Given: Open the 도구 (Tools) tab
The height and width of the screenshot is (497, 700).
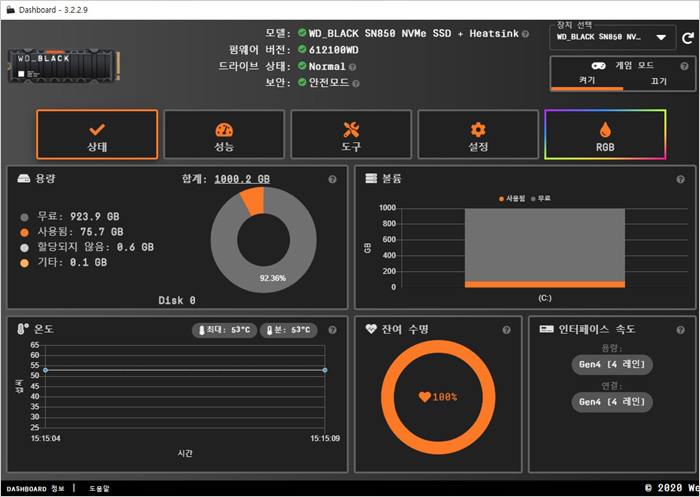Looking at the screenshot, I should [x=351, y=134].
